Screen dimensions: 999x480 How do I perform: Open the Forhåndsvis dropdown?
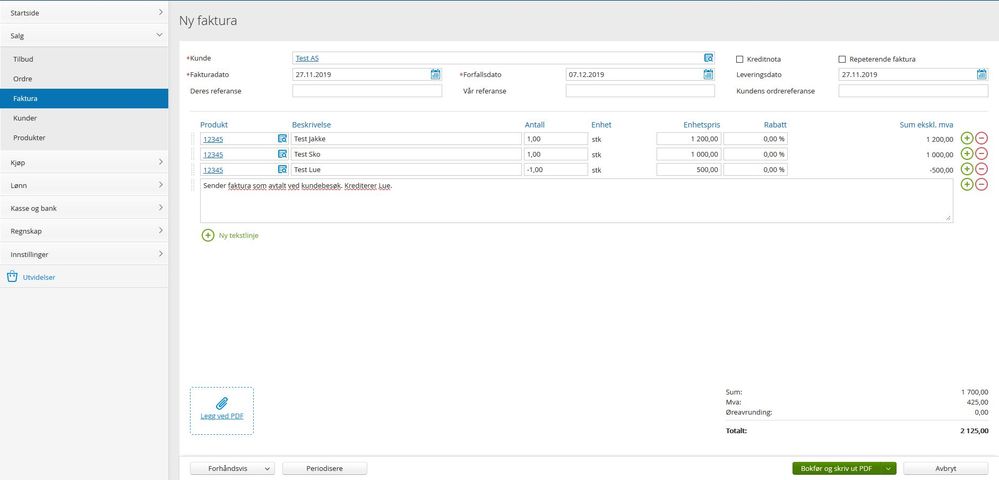point(233,469)
